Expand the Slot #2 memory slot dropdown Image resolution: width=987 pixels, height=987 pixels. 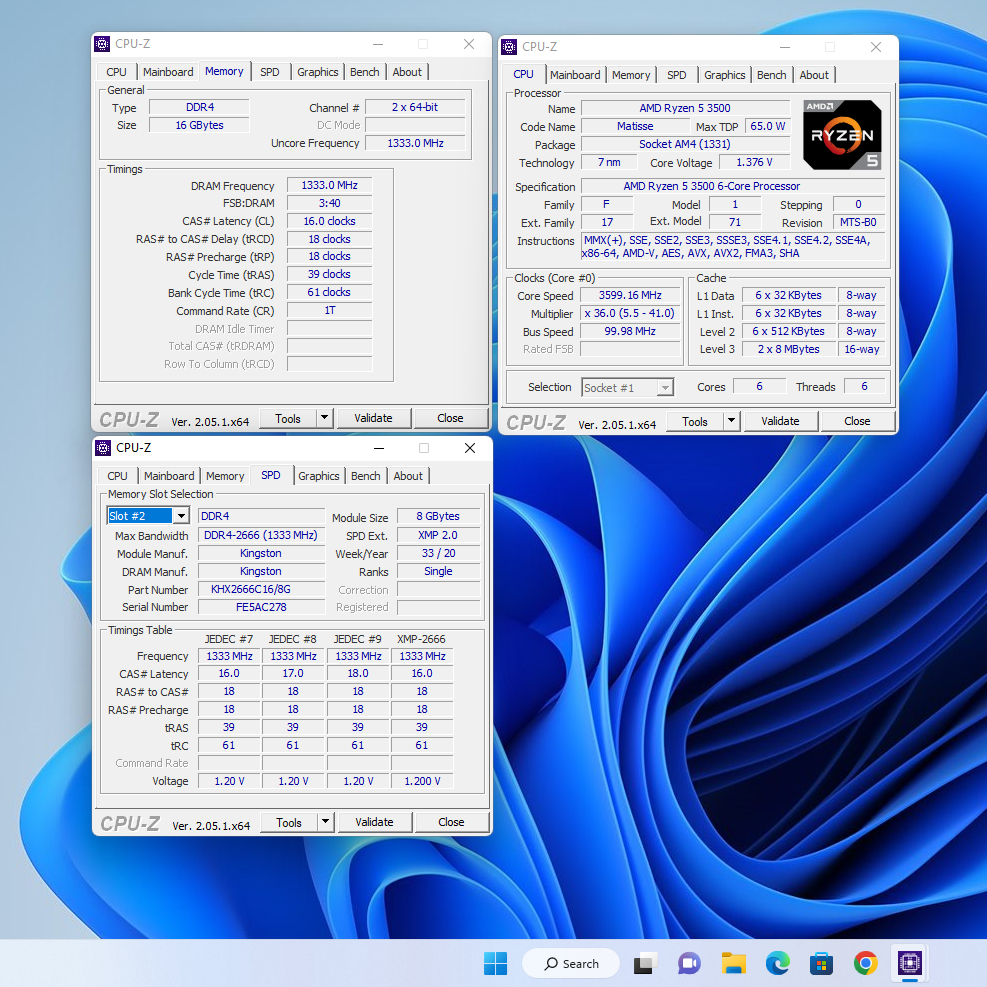[x=180, y=516]
